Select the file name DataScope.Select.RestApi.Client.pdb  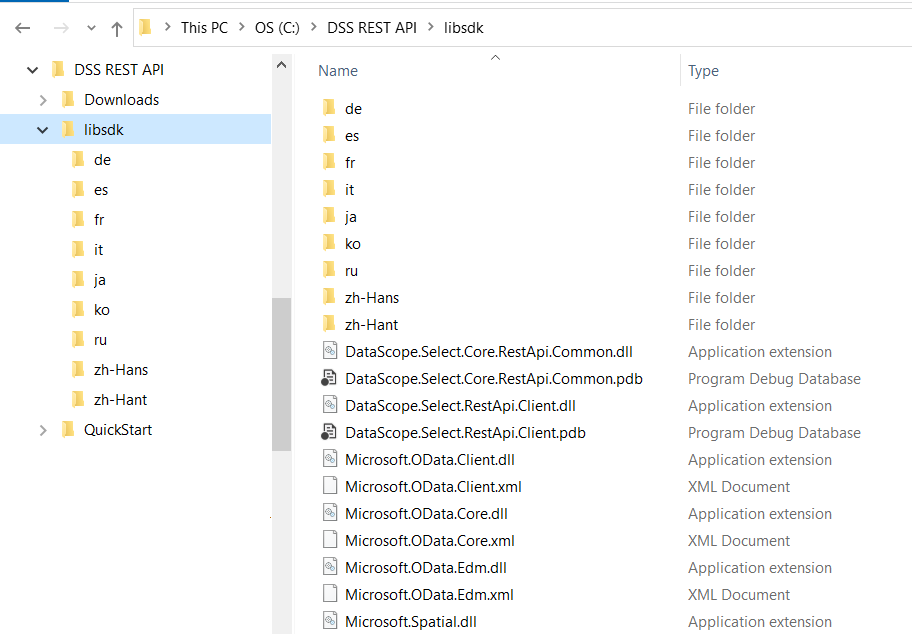[465, 433]
